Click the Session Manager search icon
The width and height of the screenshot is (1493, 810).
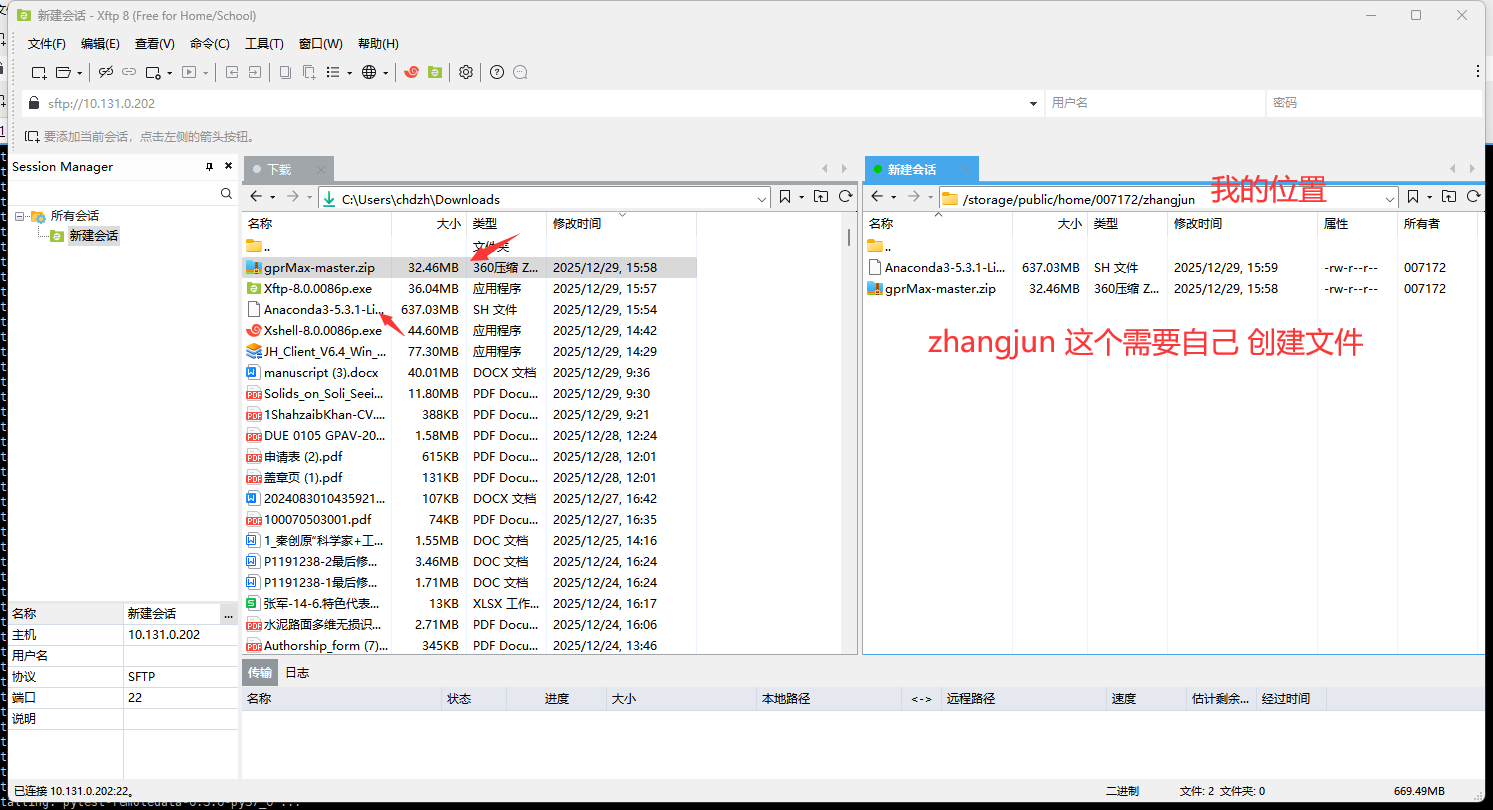coord(226,194)
